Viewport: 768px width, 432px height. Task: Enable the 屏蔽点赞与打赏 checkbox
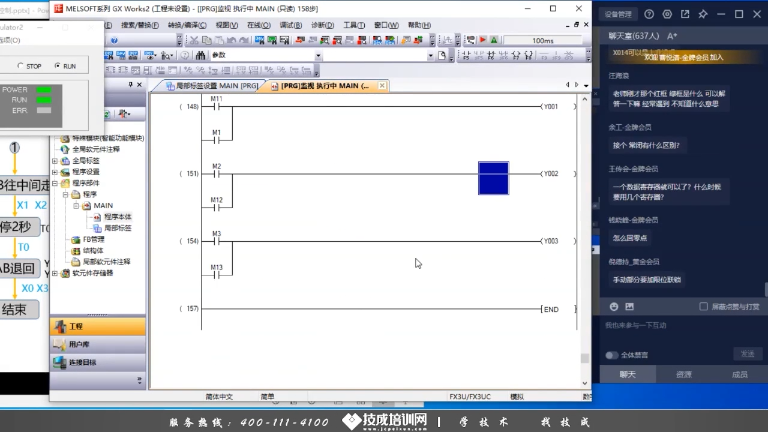point(704,306)
